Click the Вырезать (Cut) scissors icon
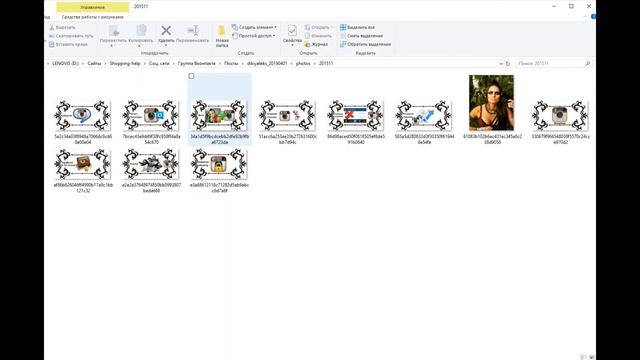The image size is (640, 360). (x=52, y=27)
